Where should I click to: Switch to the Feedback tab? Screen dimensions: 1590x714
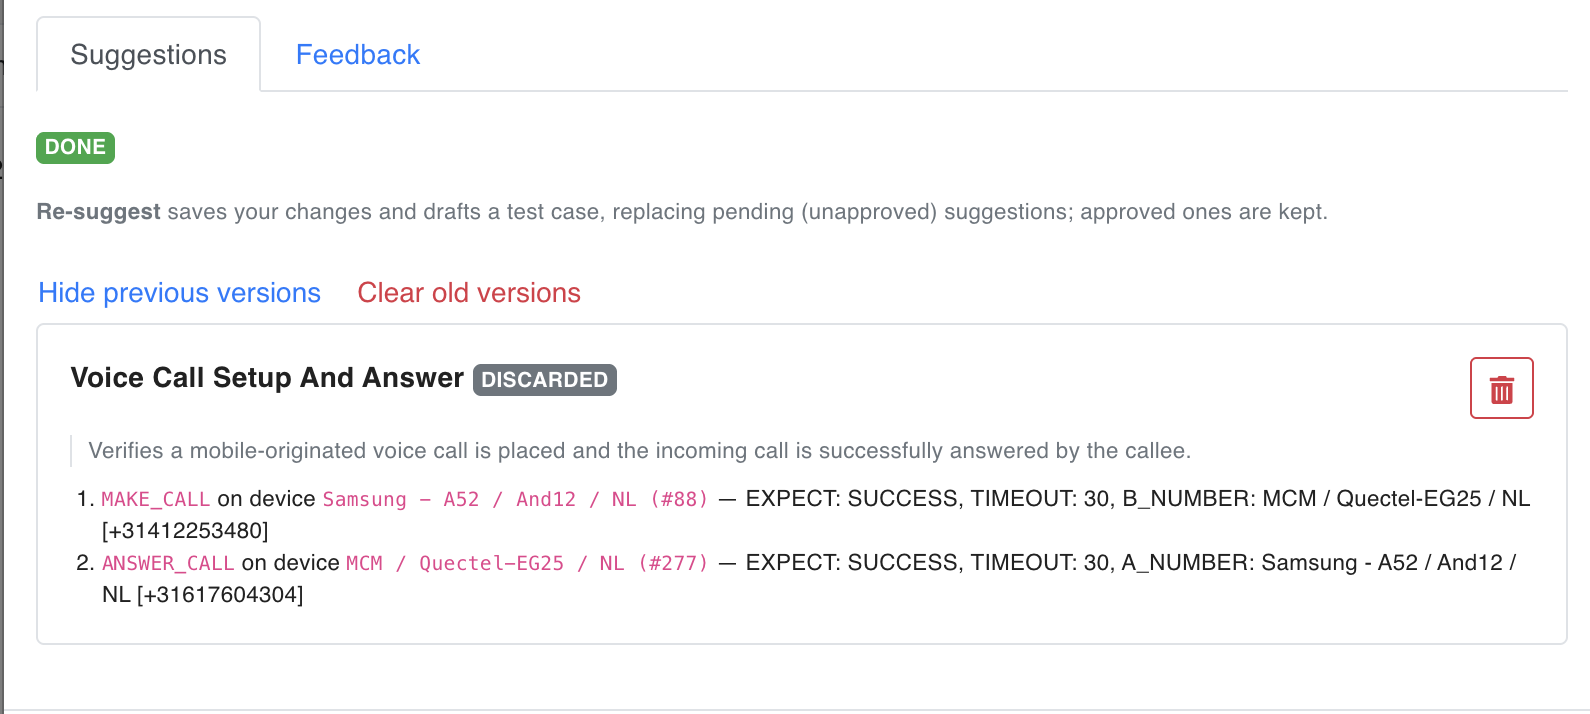pos(358,55)
